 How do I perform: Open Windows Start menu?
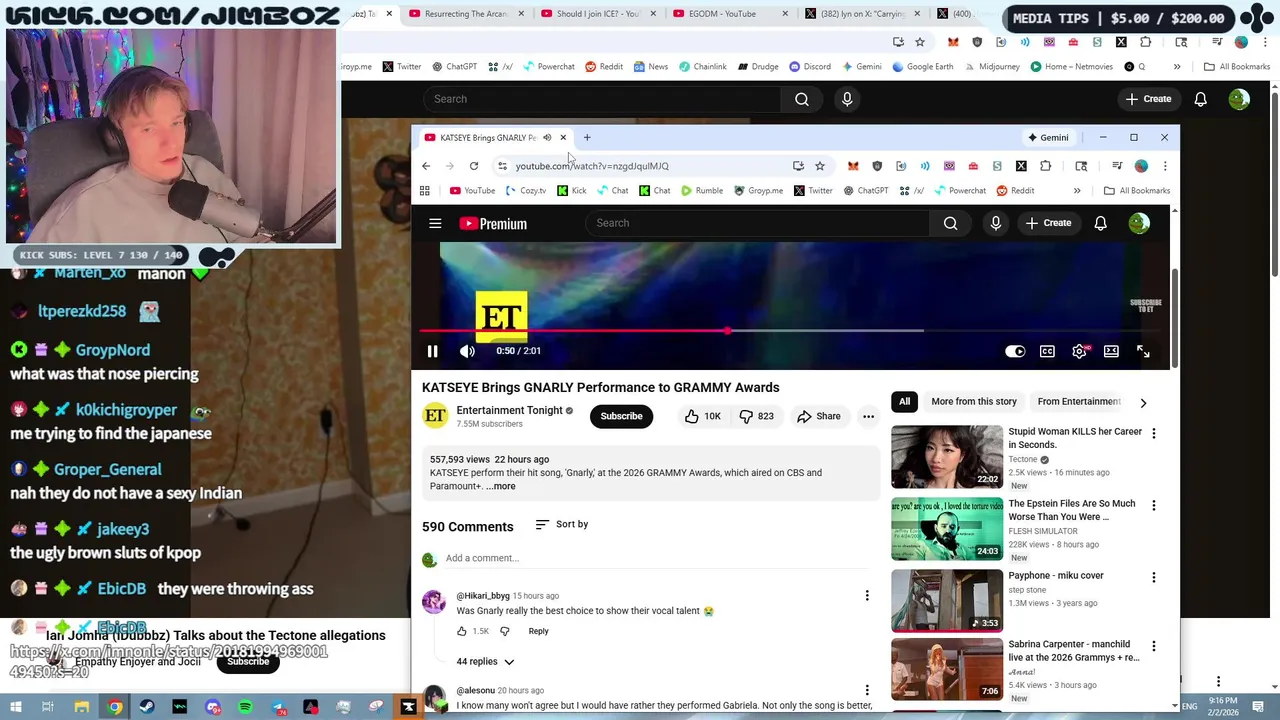15,707
